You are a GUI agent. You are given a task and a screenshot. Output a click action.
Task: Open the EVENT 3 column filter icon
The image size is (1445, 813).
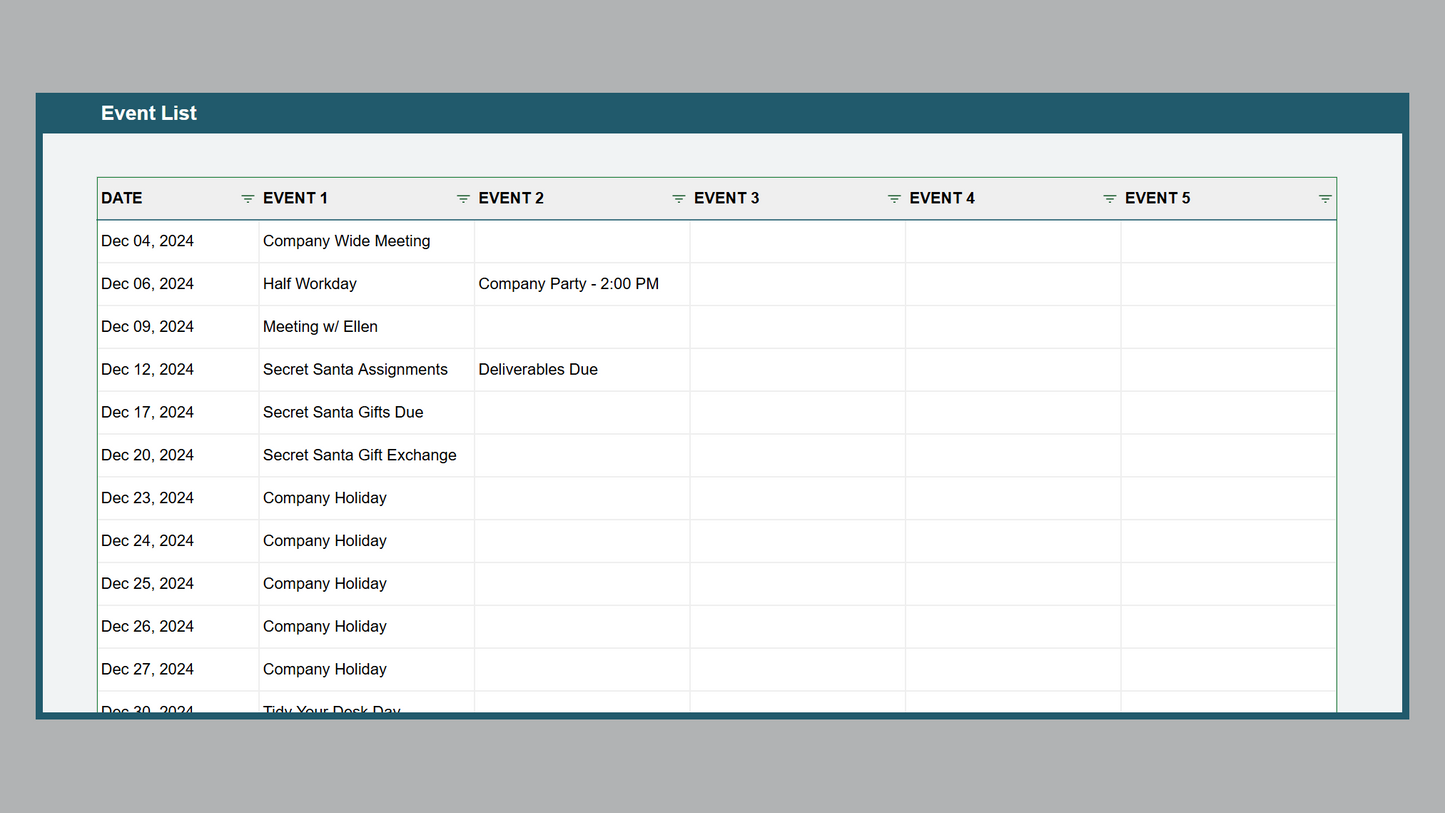pyautogui.click(x=894, y=199)
